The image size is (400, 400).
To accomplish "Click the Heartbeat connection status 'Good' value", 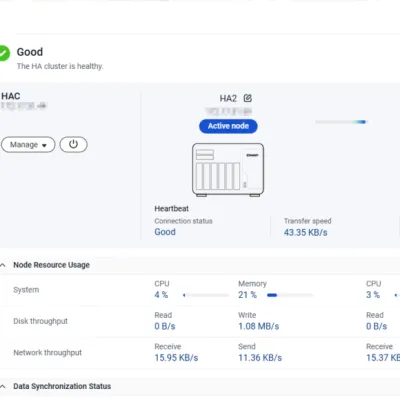I will [165, 232].
